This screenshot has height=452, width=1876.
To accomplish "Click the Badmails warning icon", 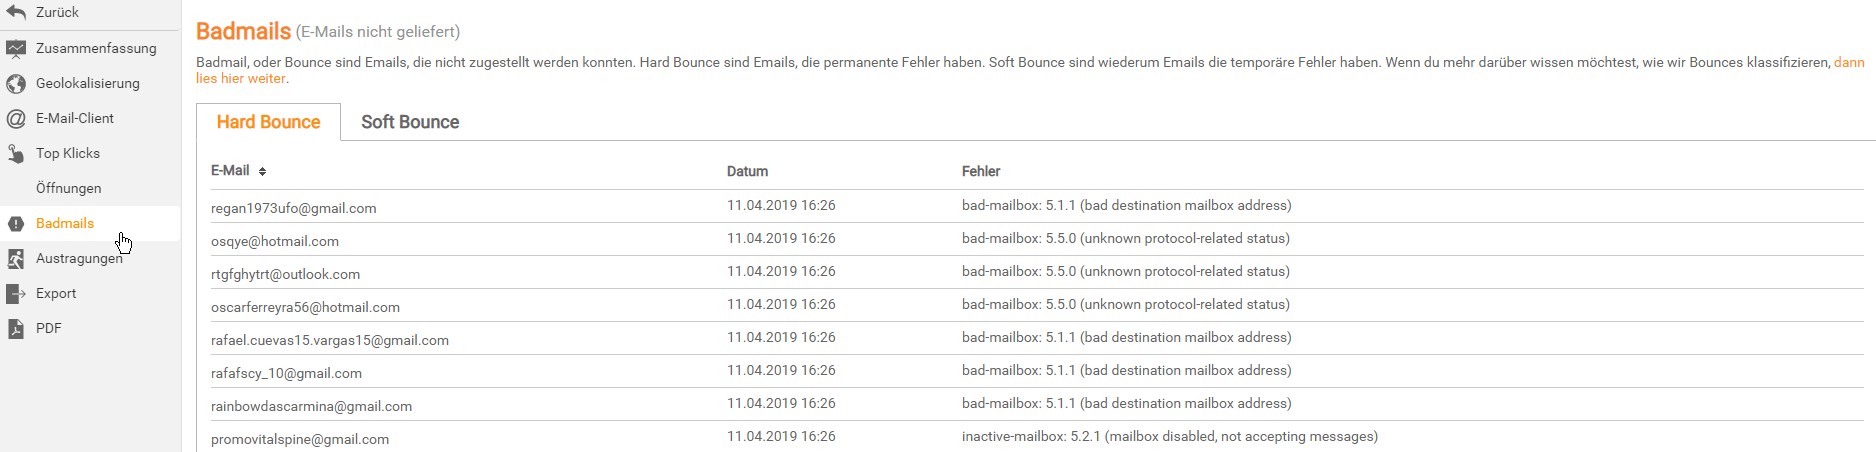I will click(x=16, y=223).
